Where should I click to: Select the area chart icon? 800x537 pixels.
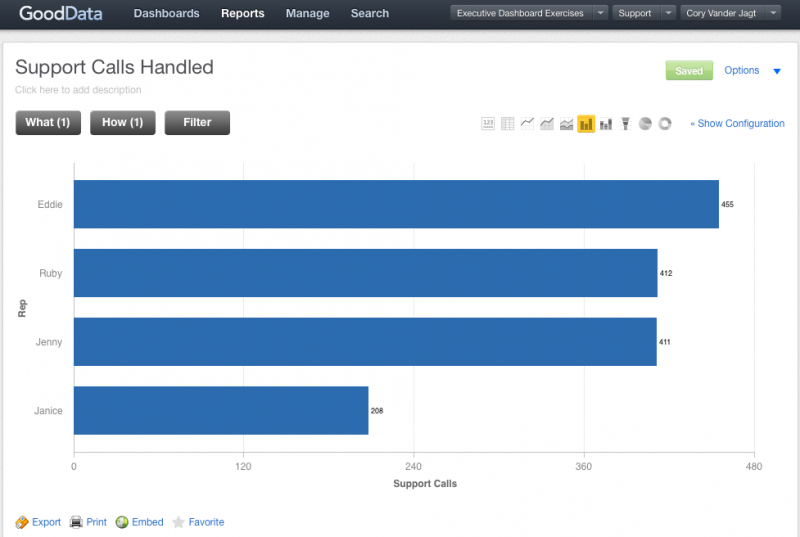547,124
